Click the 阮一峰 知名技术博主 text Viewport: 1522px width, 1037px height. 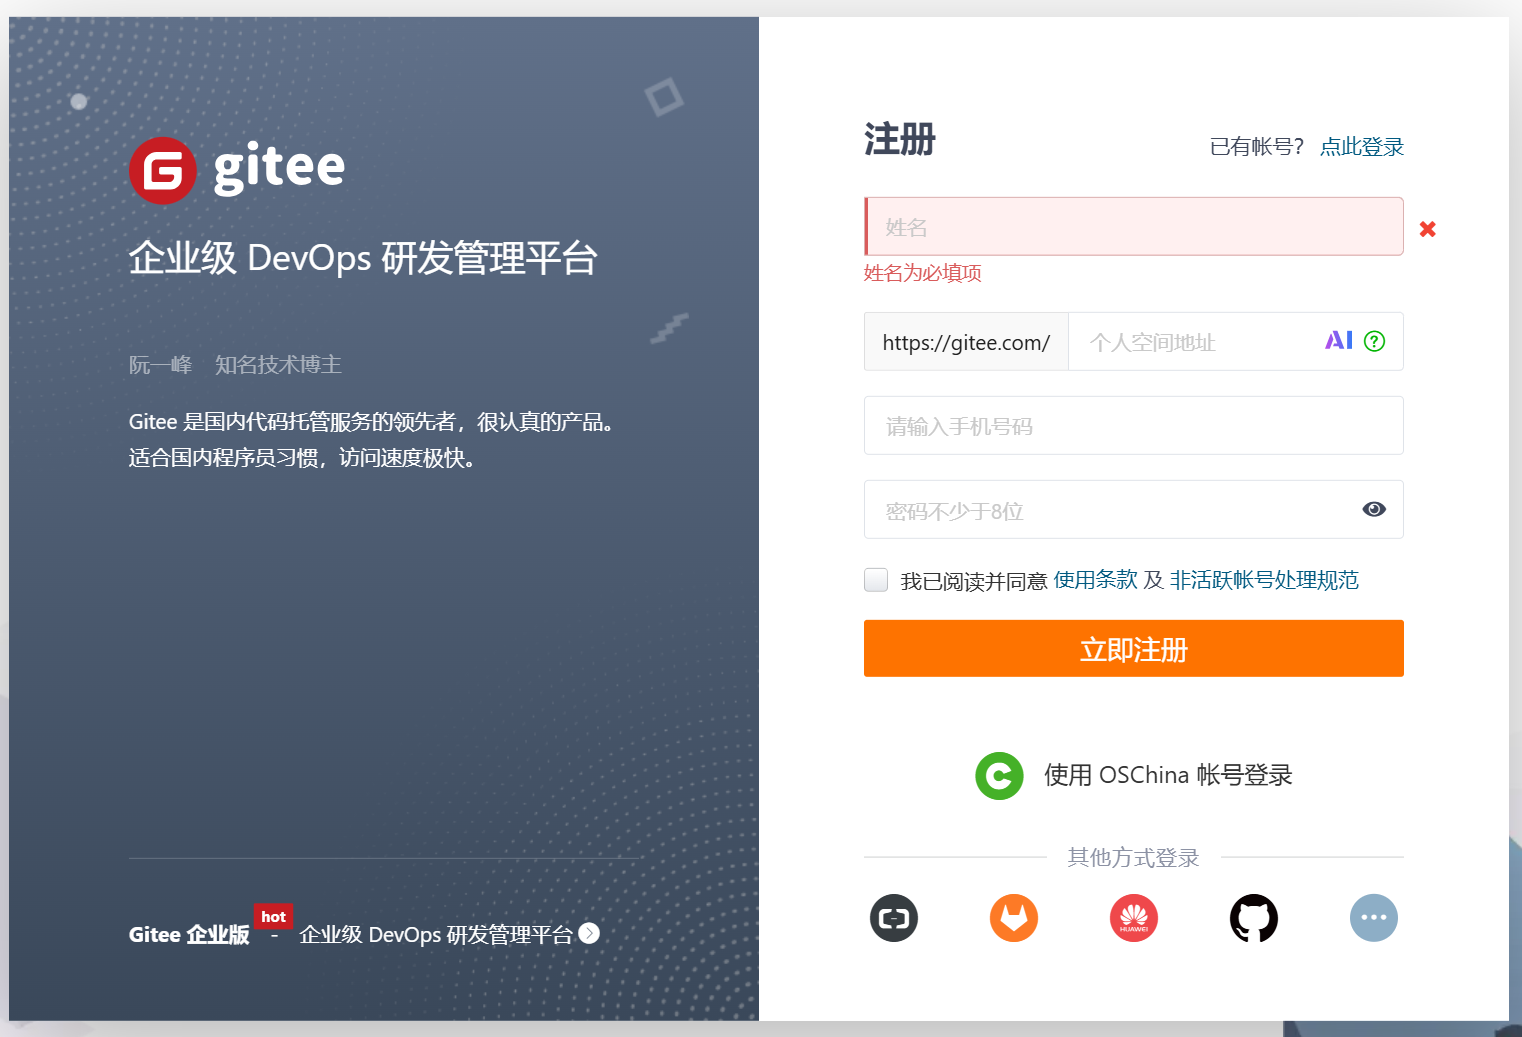[x=235, y=365]
